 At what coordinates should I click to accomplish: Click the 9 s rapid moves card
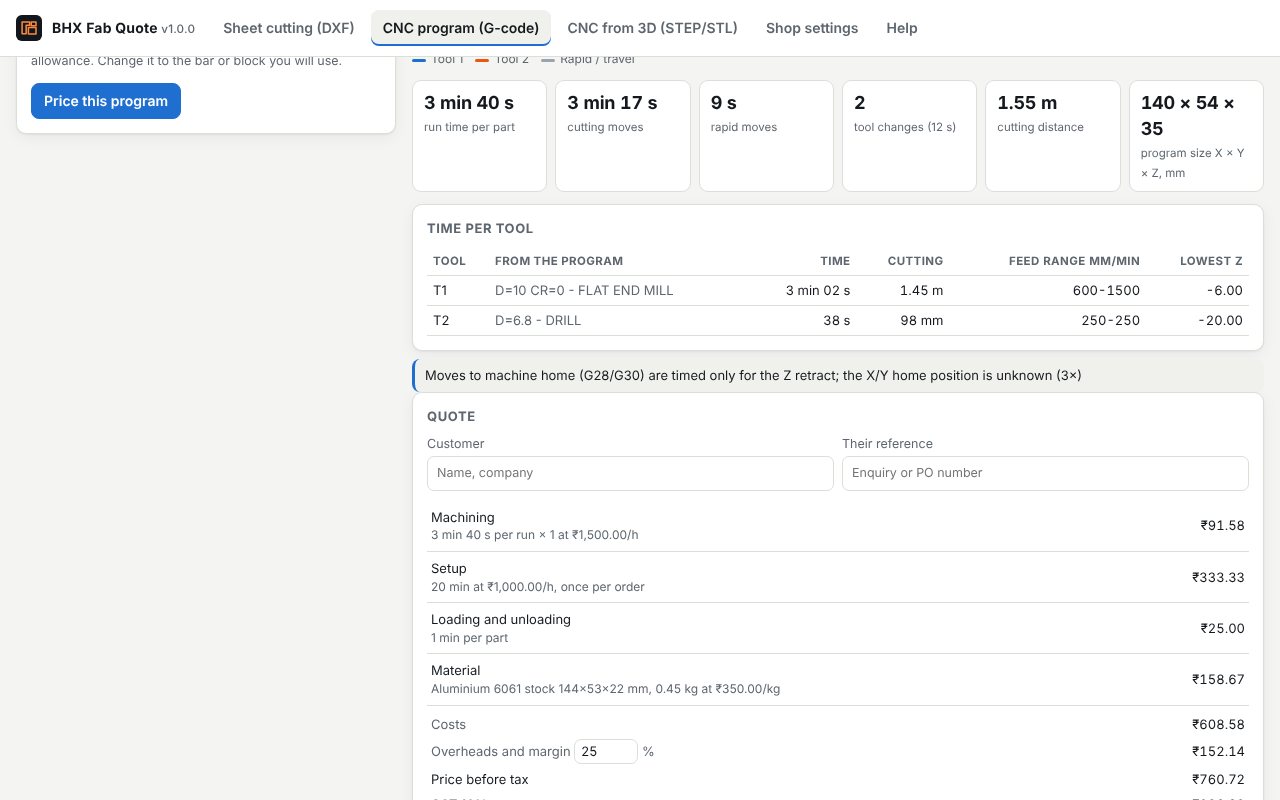(x=766, y=136)
